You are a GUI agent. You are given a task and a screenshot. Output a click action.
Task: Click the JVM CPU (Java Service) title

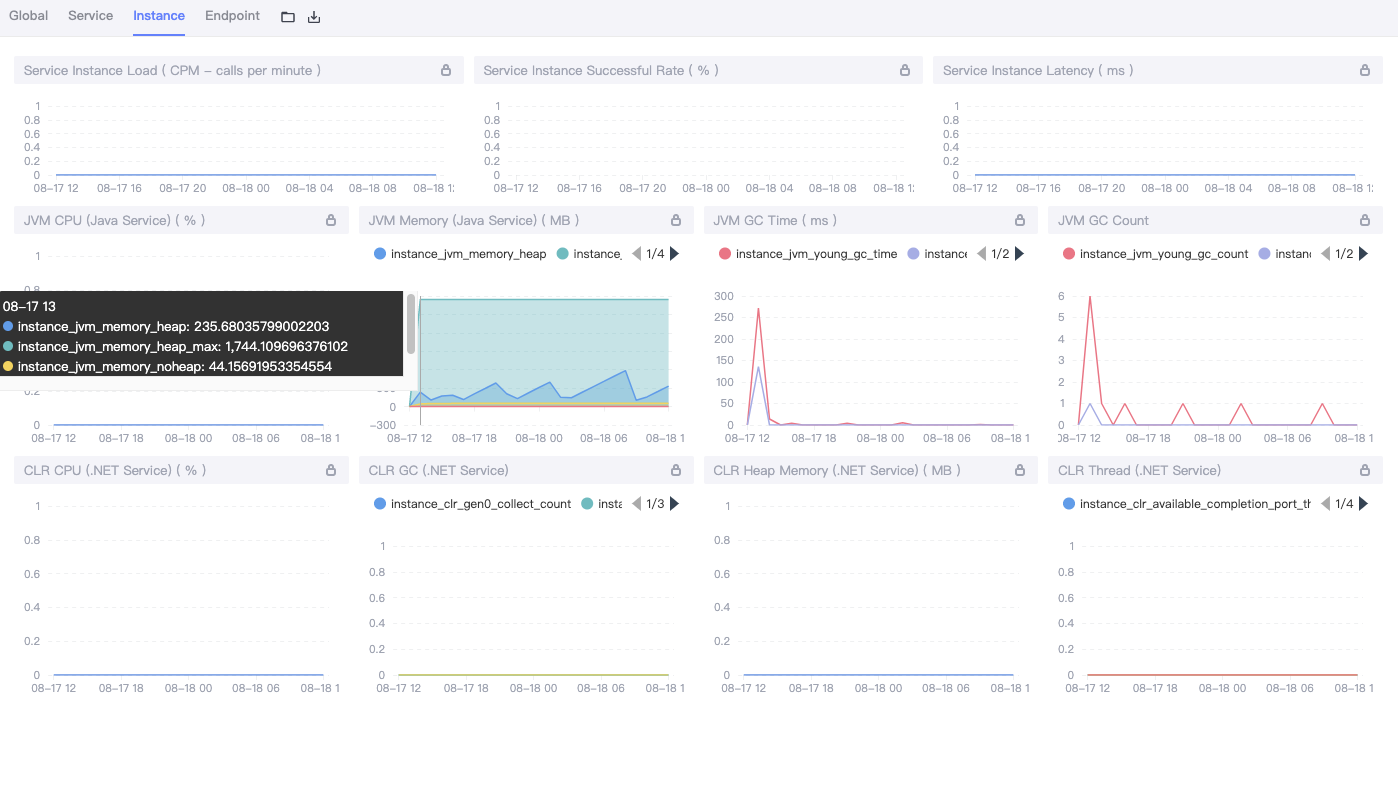tap(115, 220)
